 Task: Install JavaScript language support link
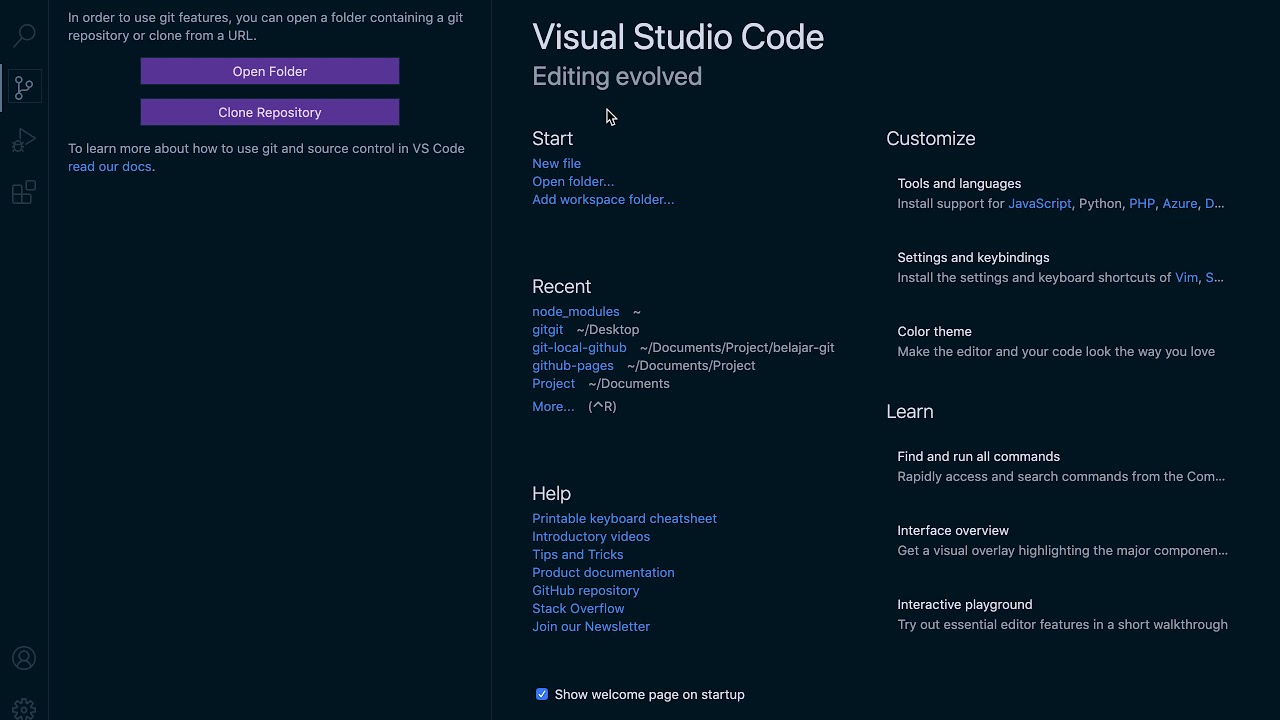1039,203
